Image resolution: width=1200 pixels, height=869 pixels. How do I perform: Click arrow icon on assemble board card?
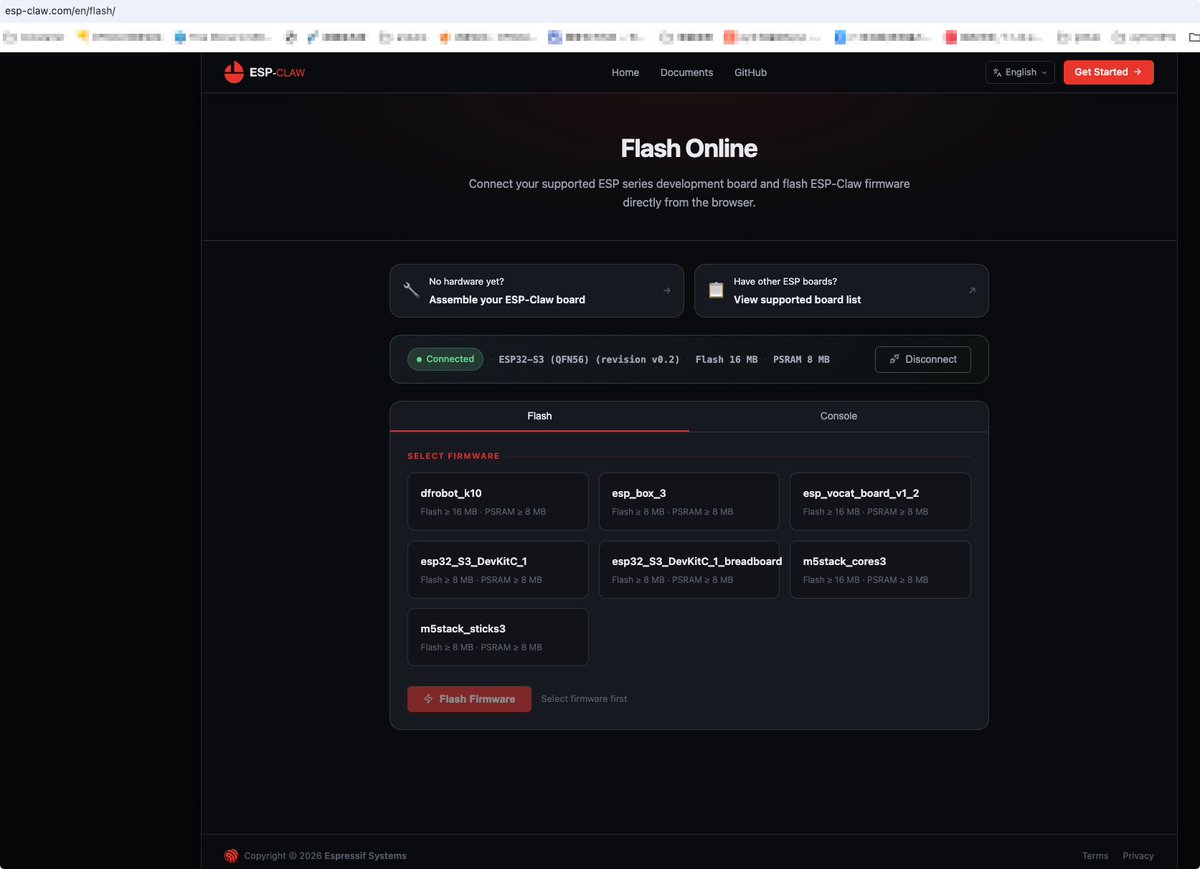tap(666, 291)
